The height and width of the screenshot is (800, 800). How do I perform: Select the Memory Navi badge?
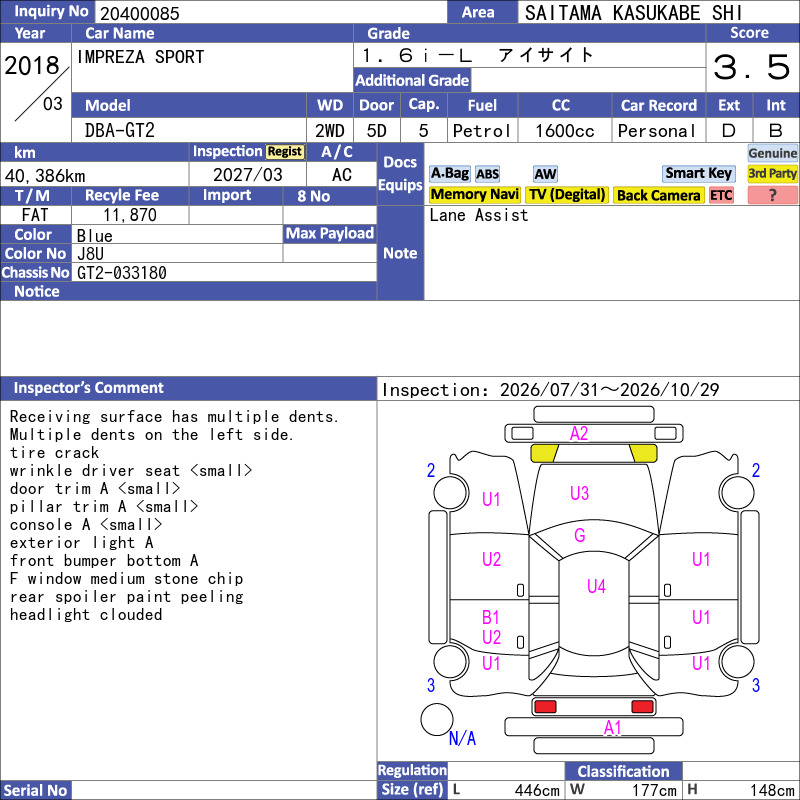pos(474,194)
